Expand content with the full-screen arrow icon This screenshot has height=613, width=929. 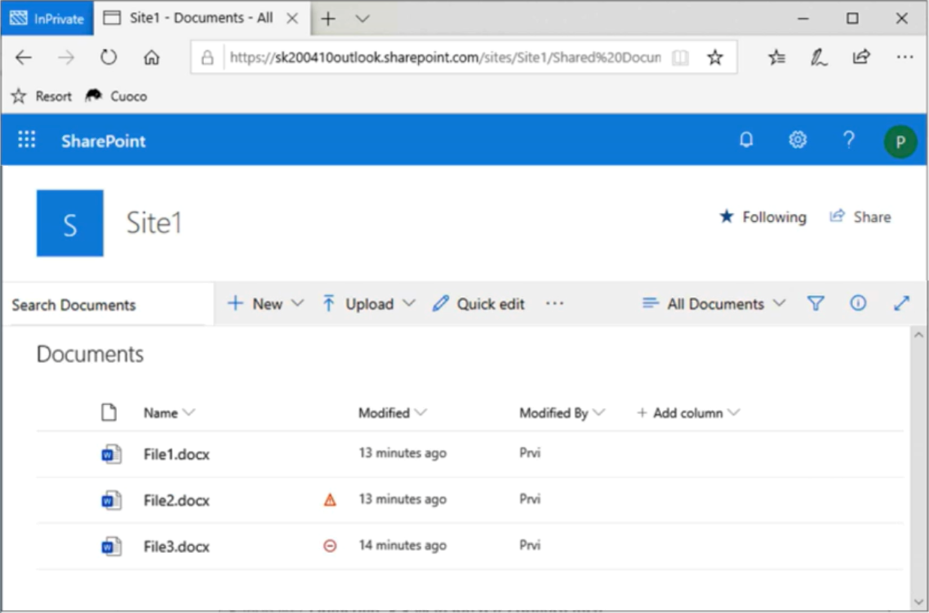click(901, 304)
